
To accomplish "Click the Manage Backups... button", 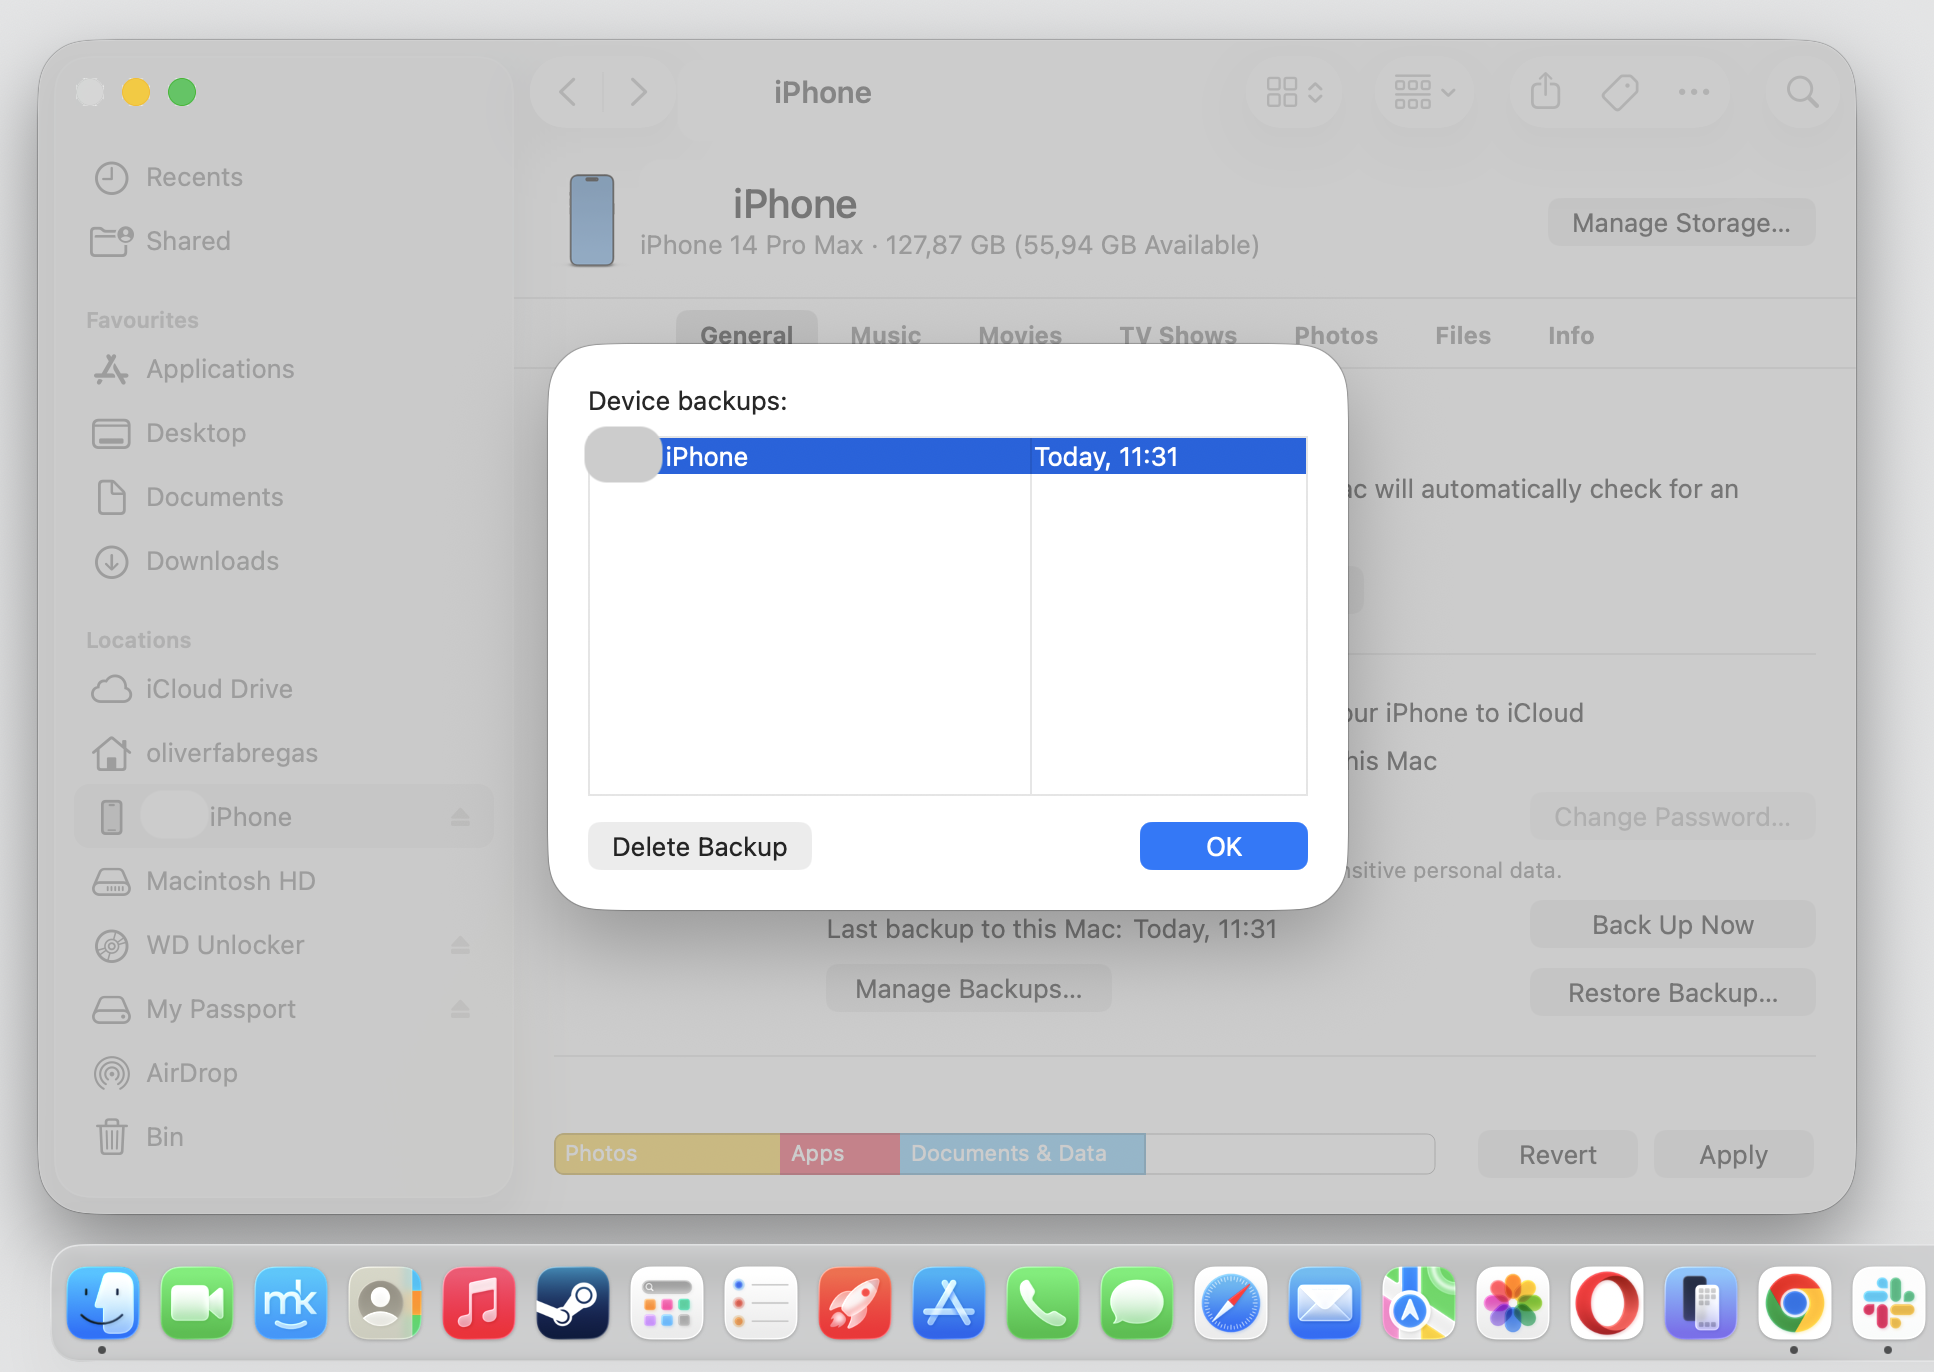I will 968,988.
